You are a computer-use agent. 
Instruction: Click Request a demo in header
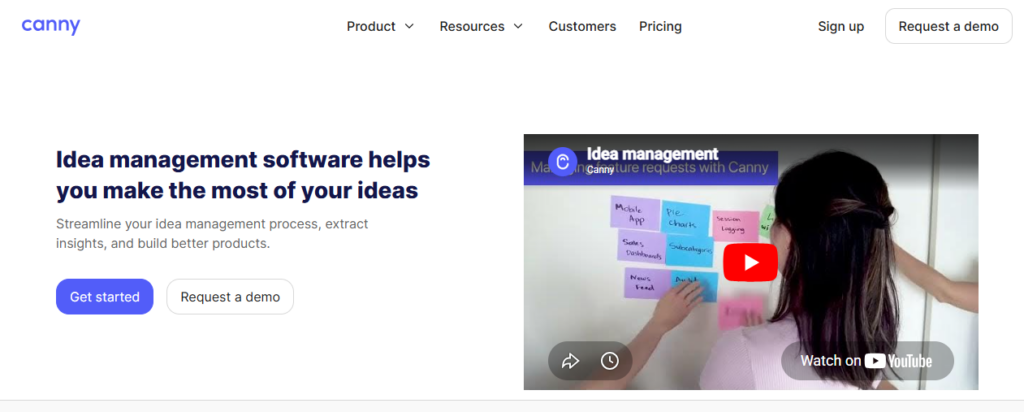pyautogui.click(x=948, y=26)
